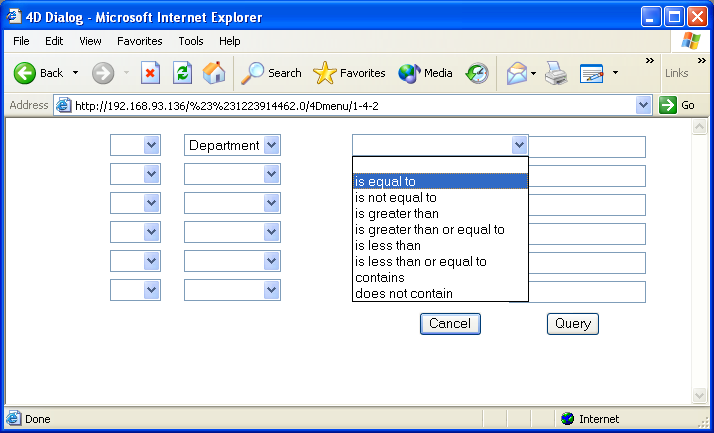This screenshot has width=714, height=433.
Task: Choose 'does not contain' from list
Action: click(404, 294)
